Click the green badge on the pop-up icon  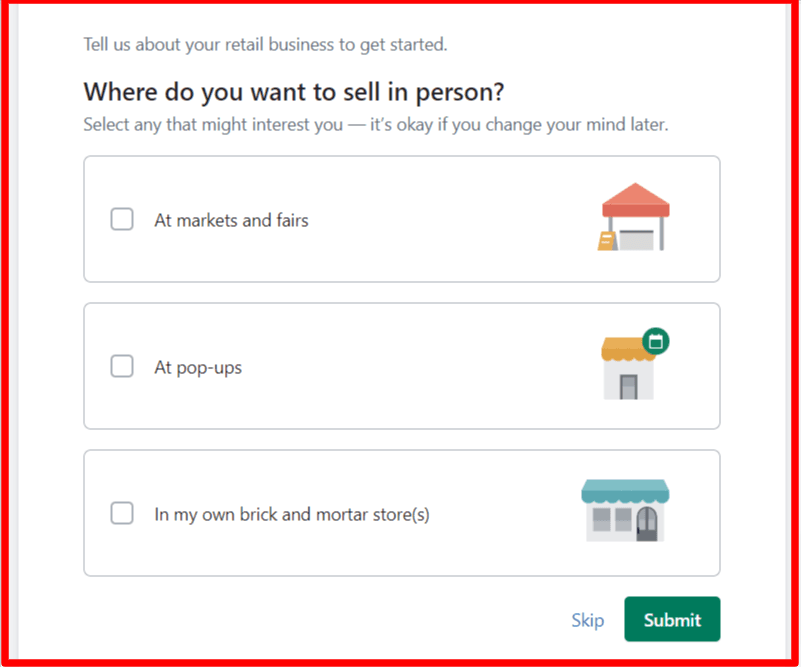(x=656, y=340)
